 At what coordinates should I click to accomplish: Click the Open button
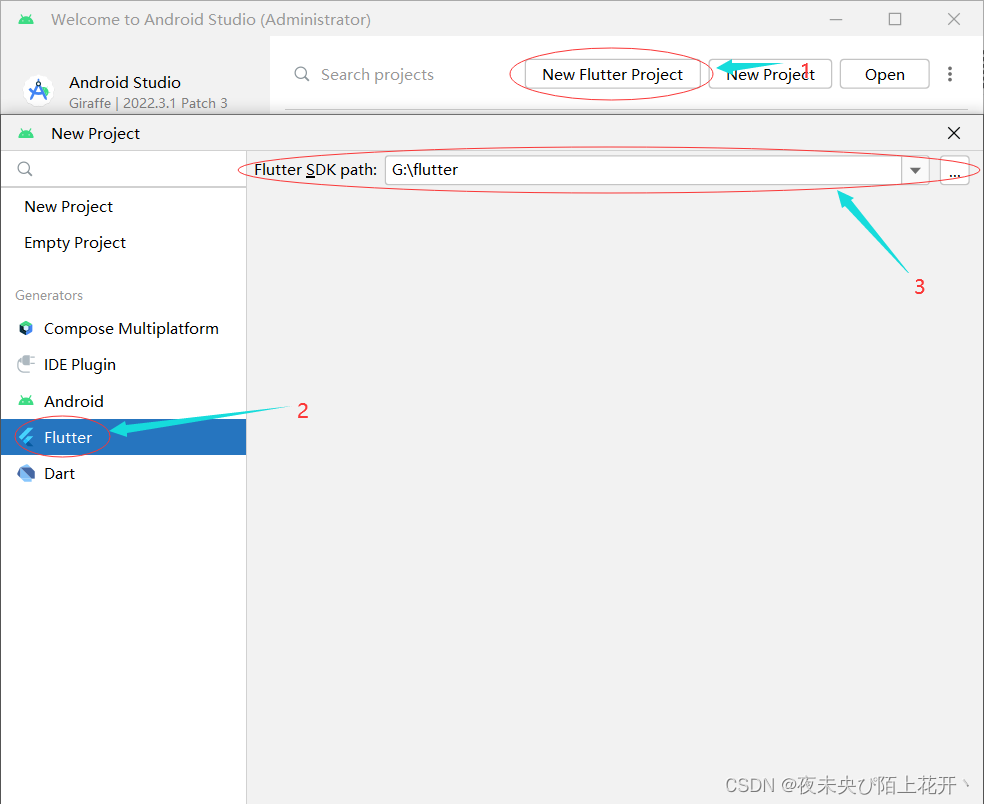884,74
